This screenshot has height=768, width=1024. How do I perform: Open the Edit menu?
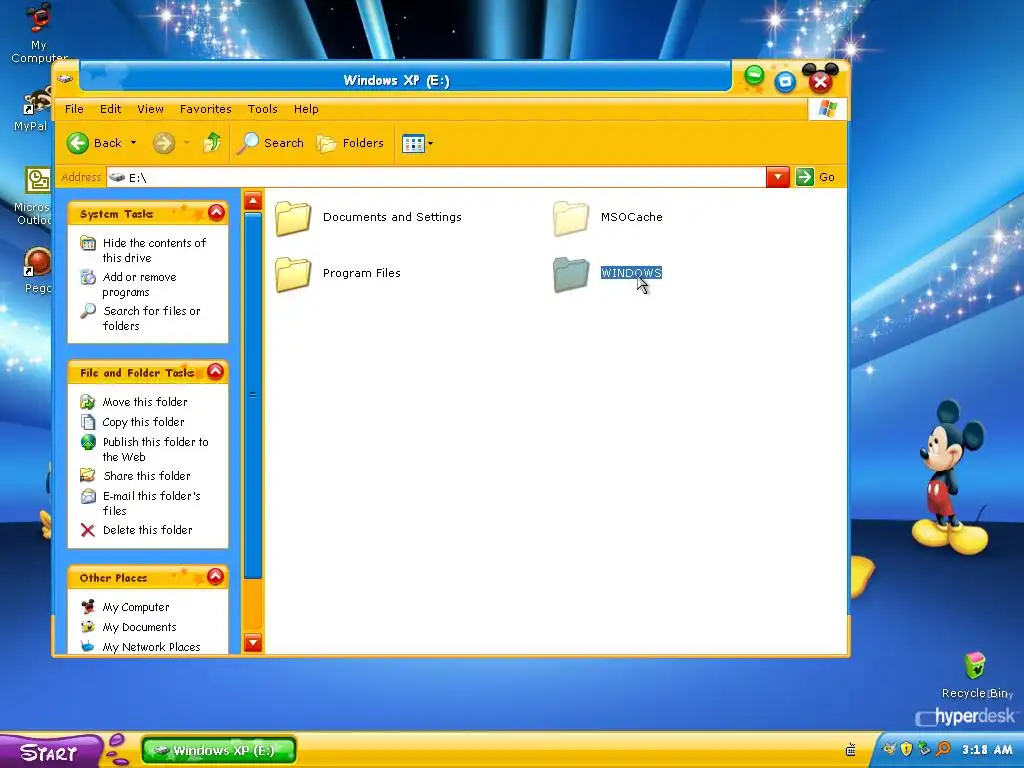(110, 109)
